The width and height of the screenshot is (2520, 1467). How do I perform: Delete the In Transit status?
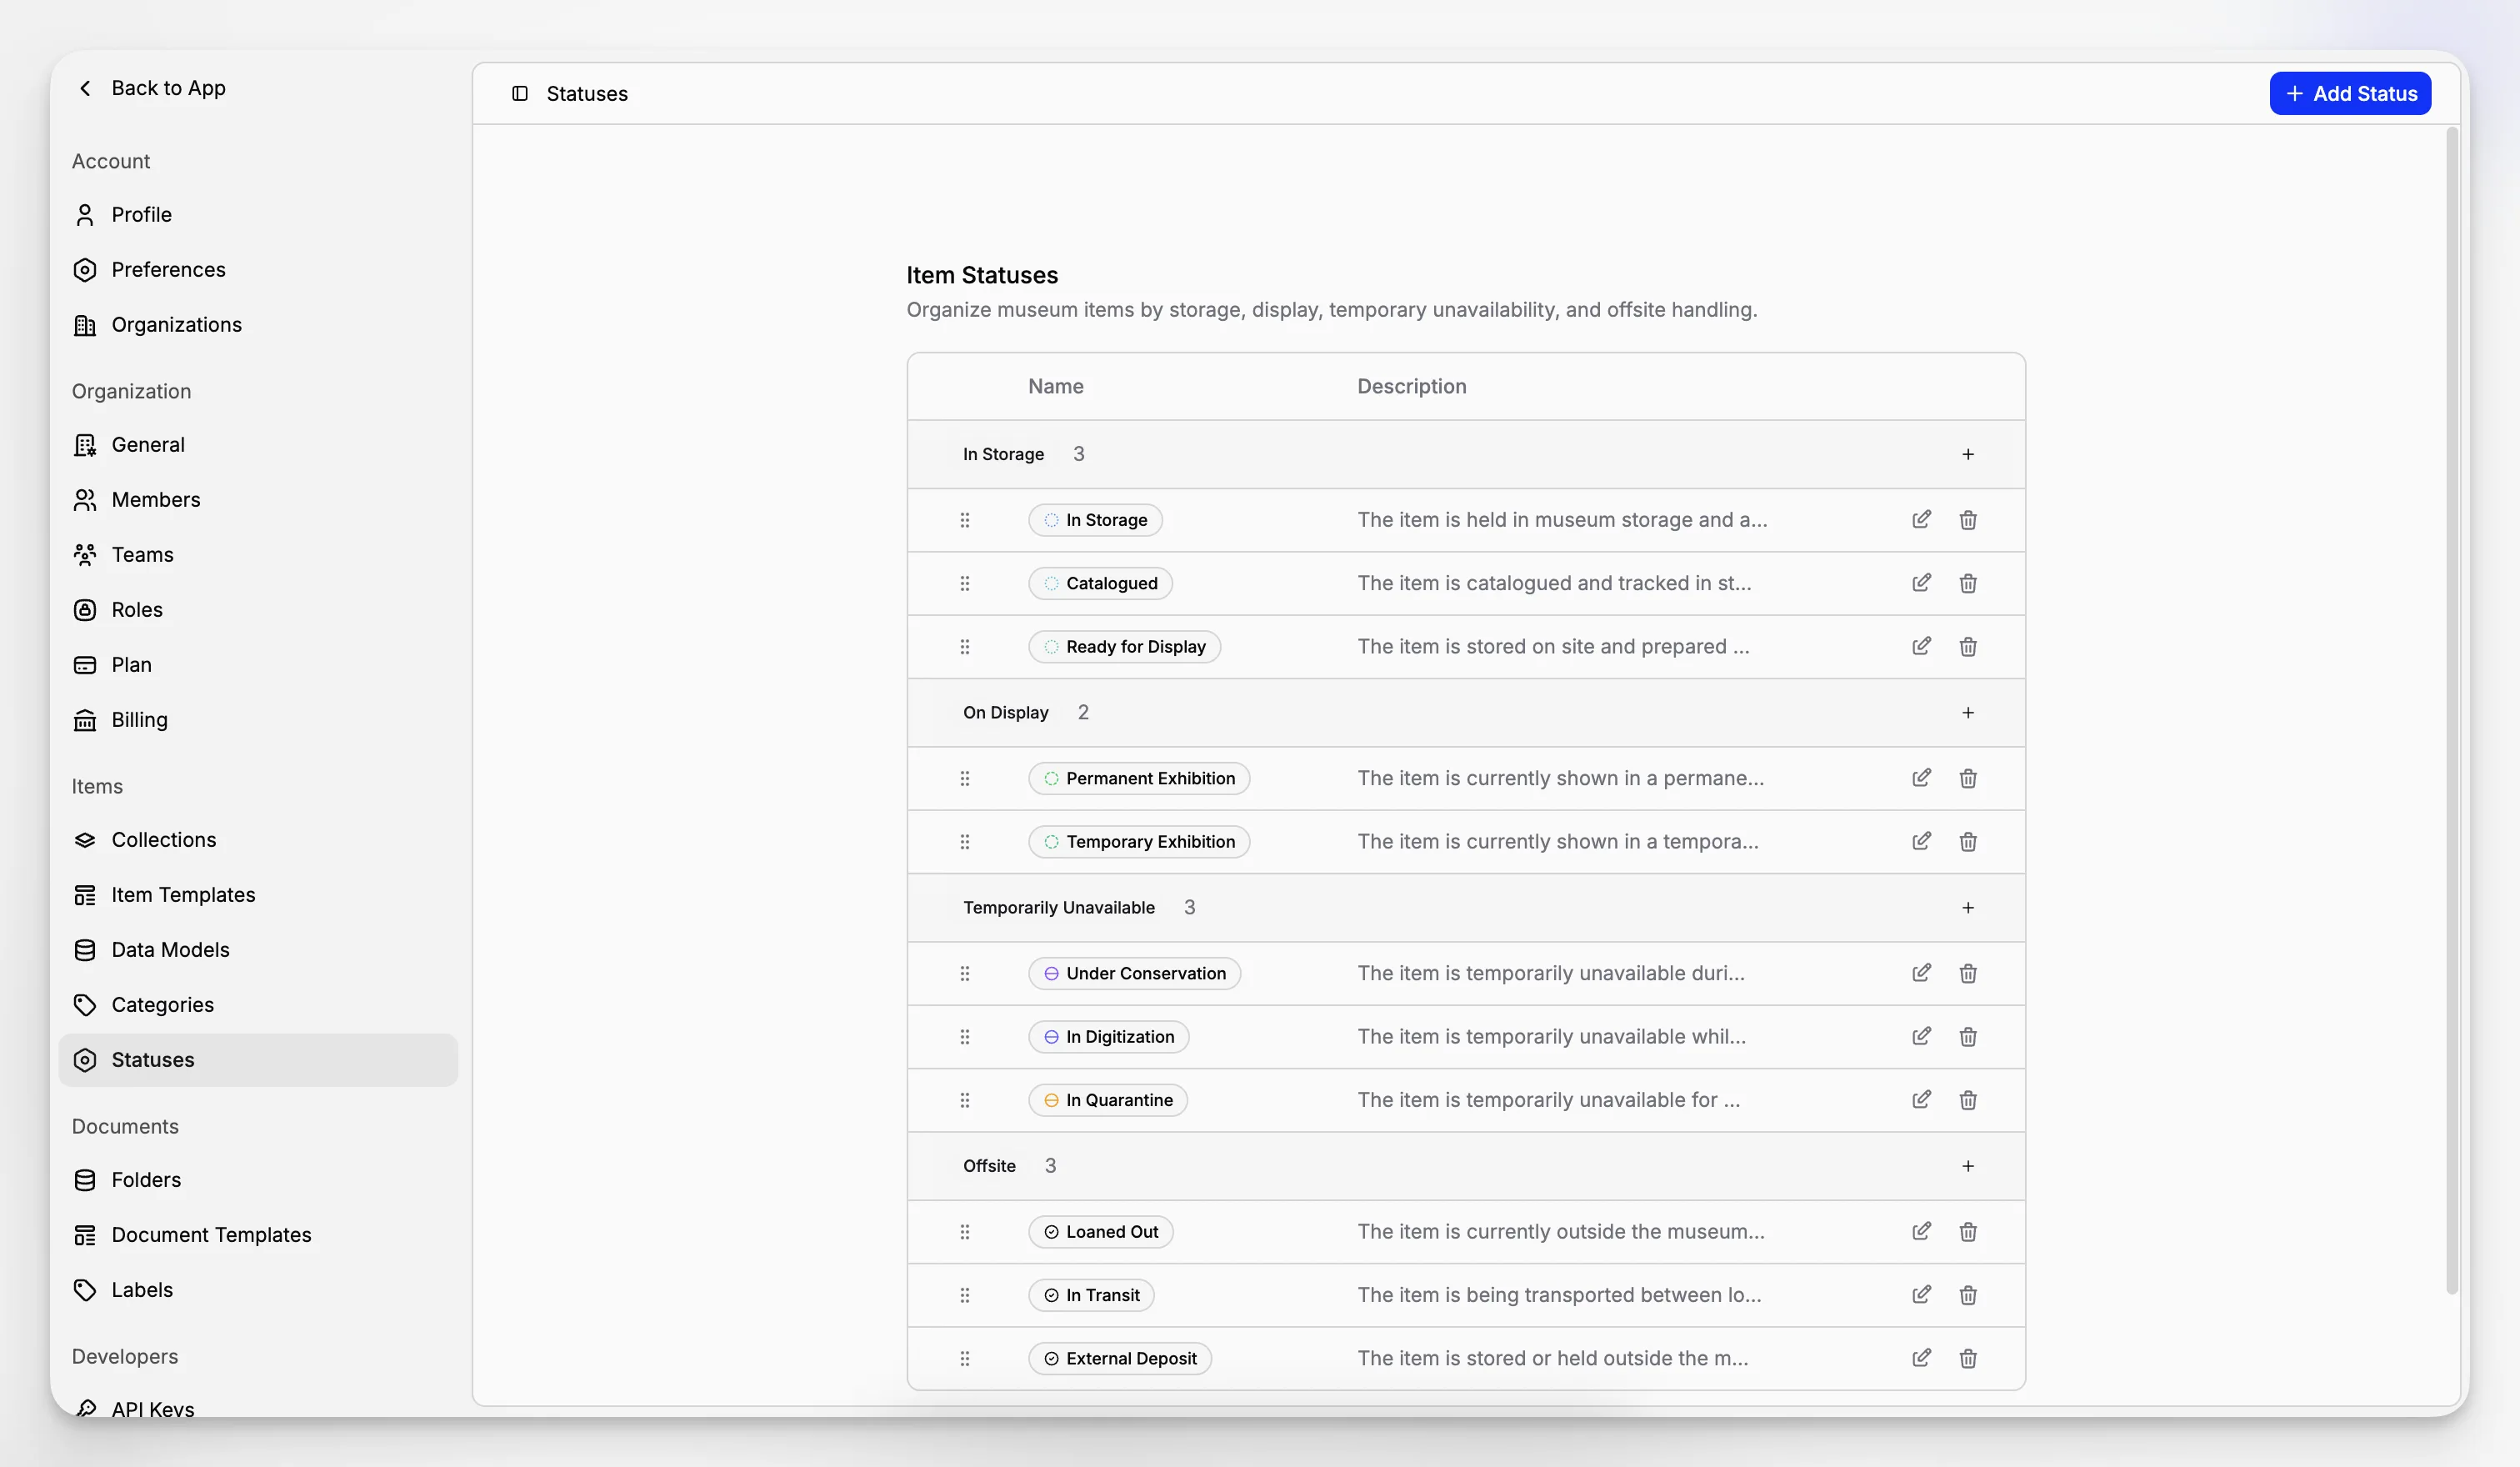point(1967,1295)
